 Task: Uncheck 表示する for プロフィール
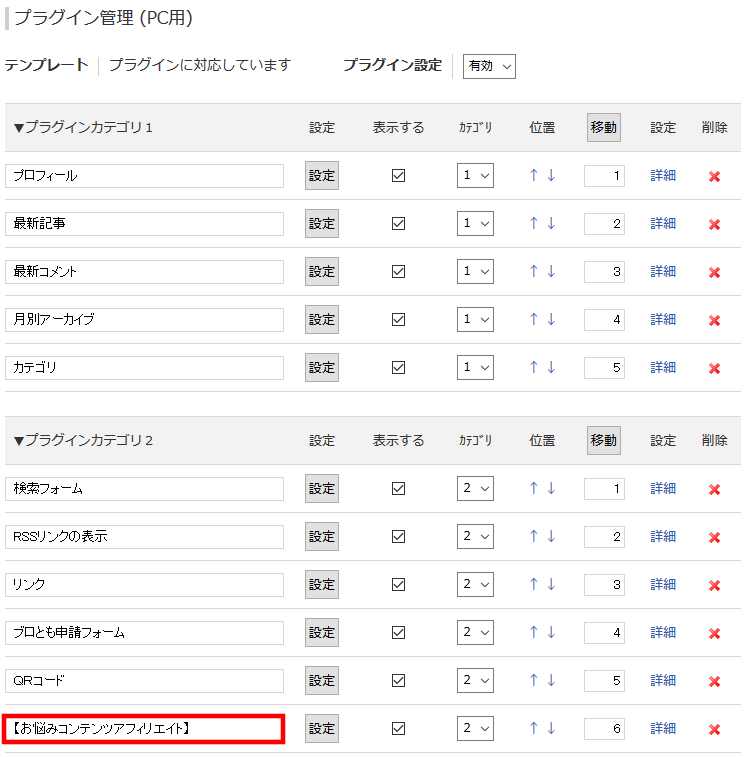click(x=398, y=175)
